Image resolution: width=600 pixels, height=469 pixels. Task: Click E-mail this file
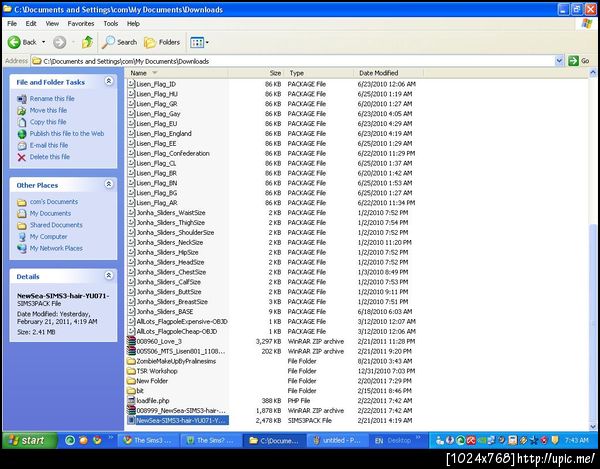click(x=49, y=145)
